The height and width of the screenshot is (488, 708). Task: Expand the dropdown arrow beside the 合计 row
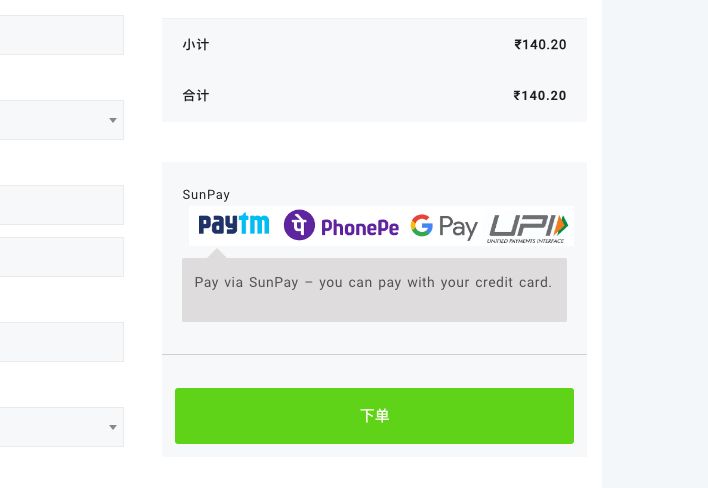(x=113, y=120)
